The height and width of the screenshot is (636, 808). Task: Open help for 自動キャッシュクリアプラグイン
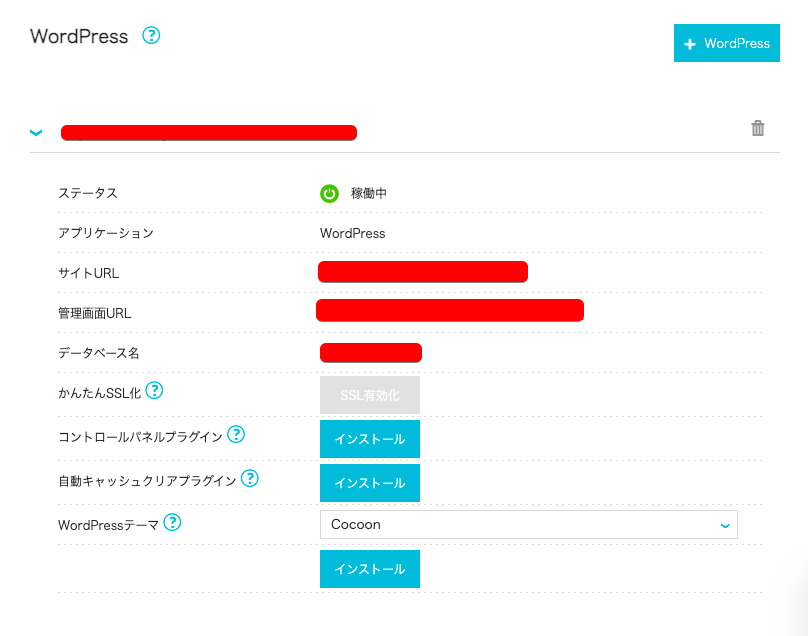tap(250, 478)
